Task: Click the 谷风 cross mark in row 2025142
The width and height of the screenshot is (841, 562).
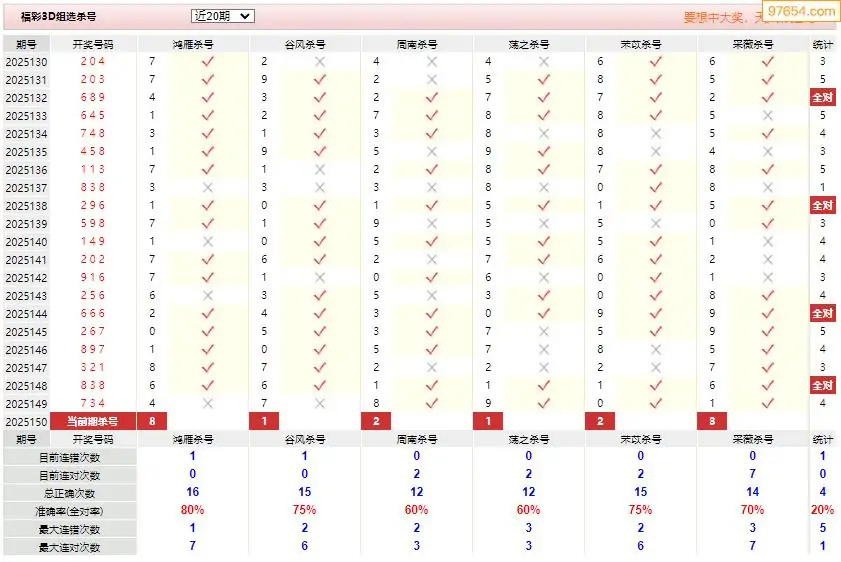Action: [320, 277]
